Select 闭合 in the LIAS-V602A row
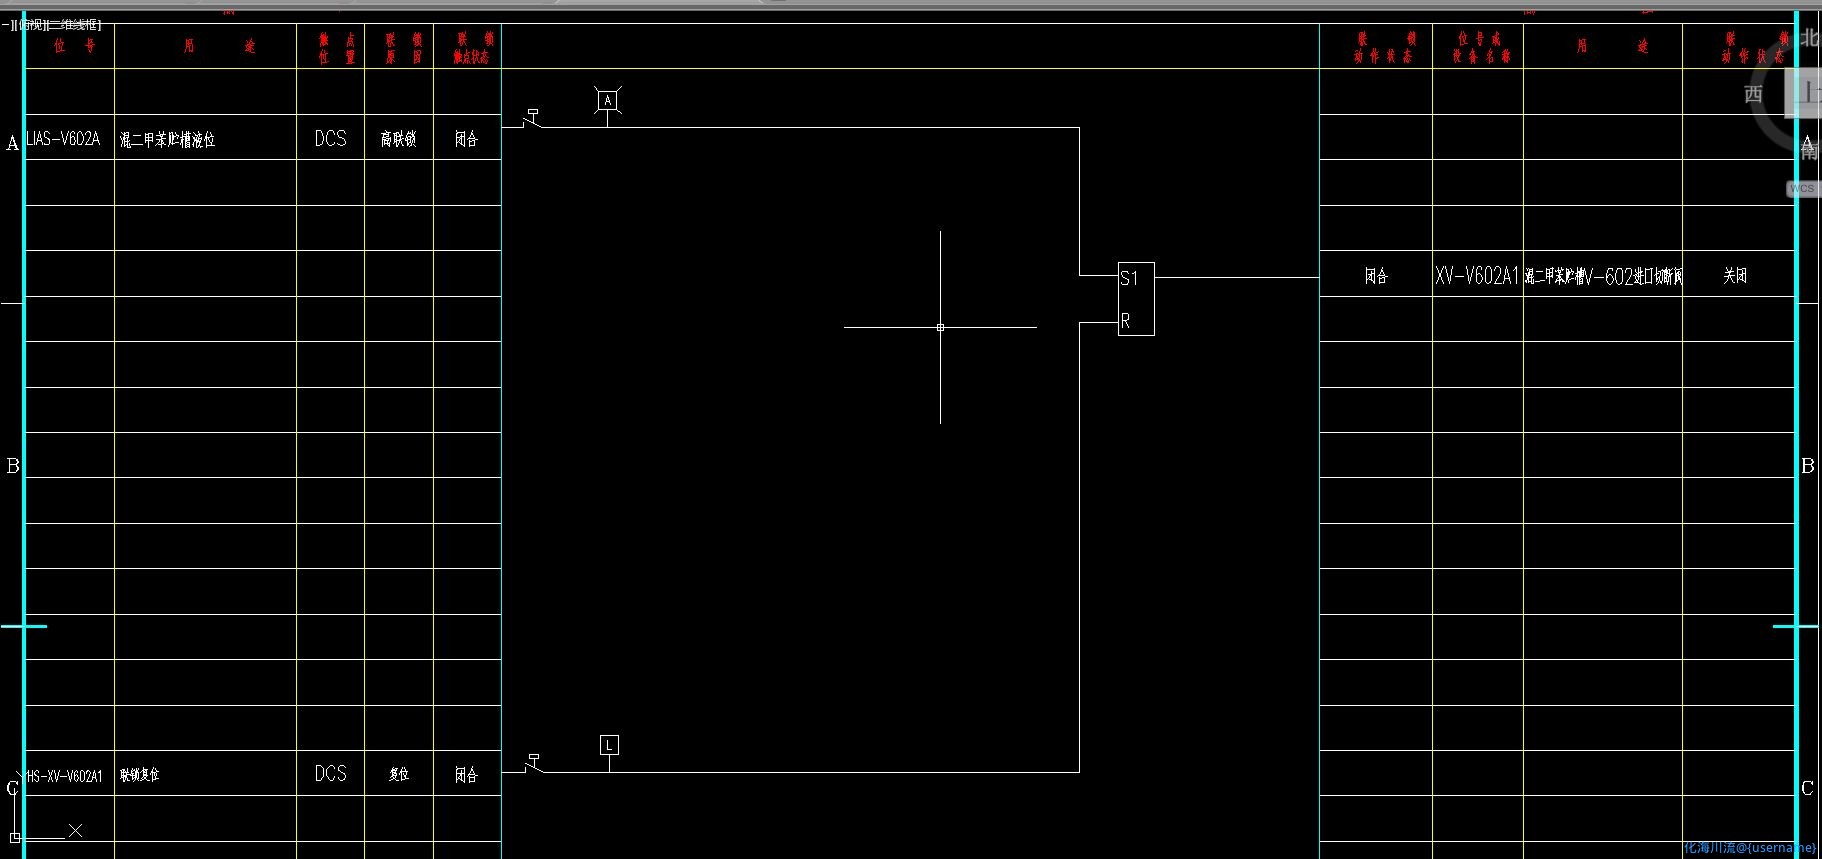The image size is (1822, 859). [466, 139]
